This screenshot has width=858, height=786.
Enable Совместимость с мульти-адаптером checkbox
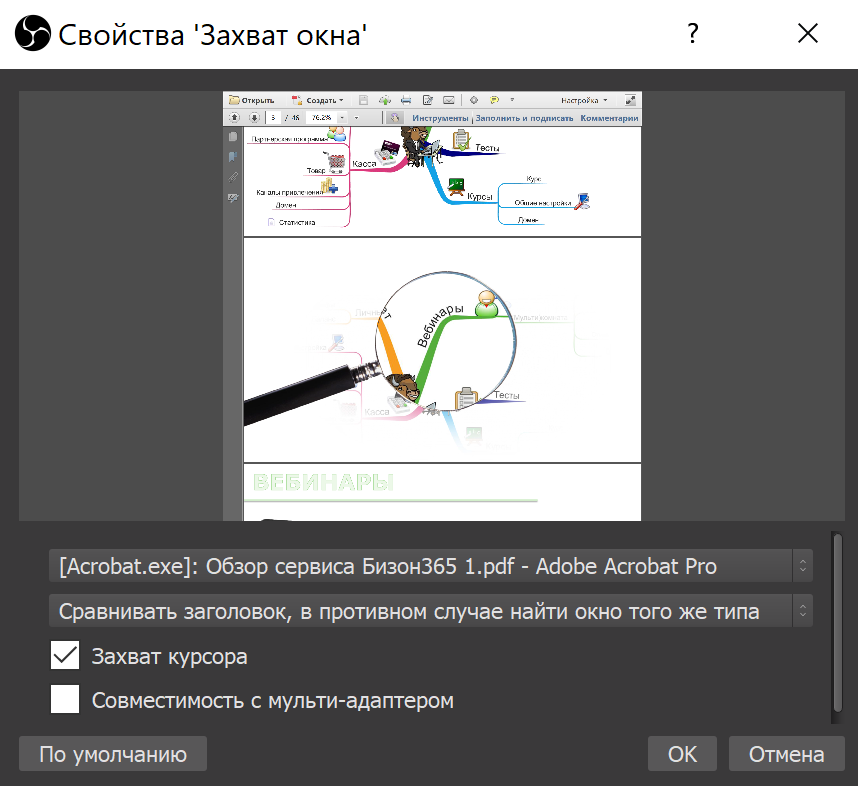pyautogui.click(x=65, y=700)
